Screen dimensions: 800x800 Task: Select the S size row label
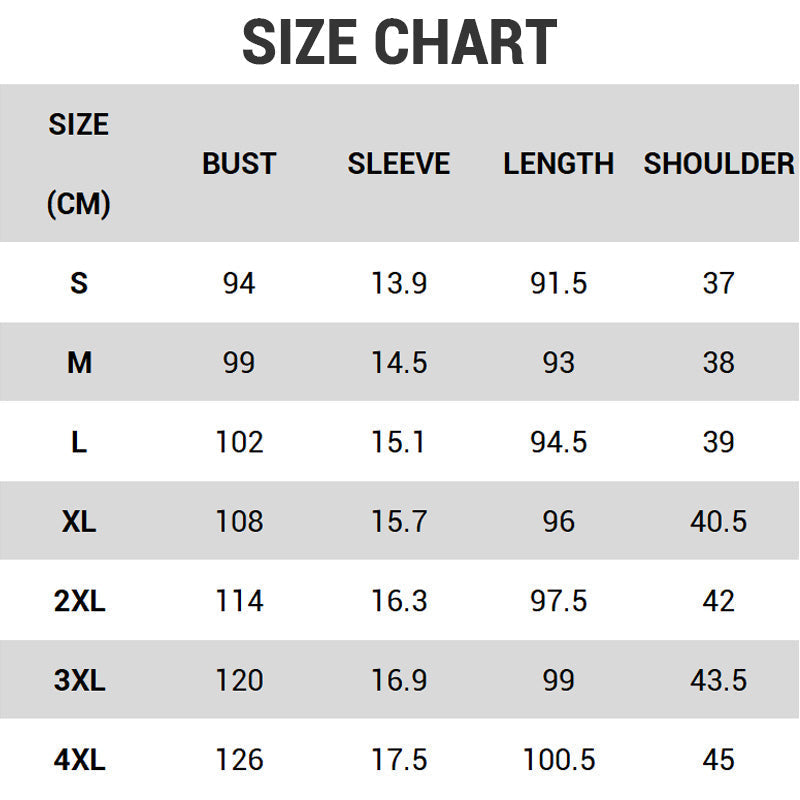[x=79, y=283]
